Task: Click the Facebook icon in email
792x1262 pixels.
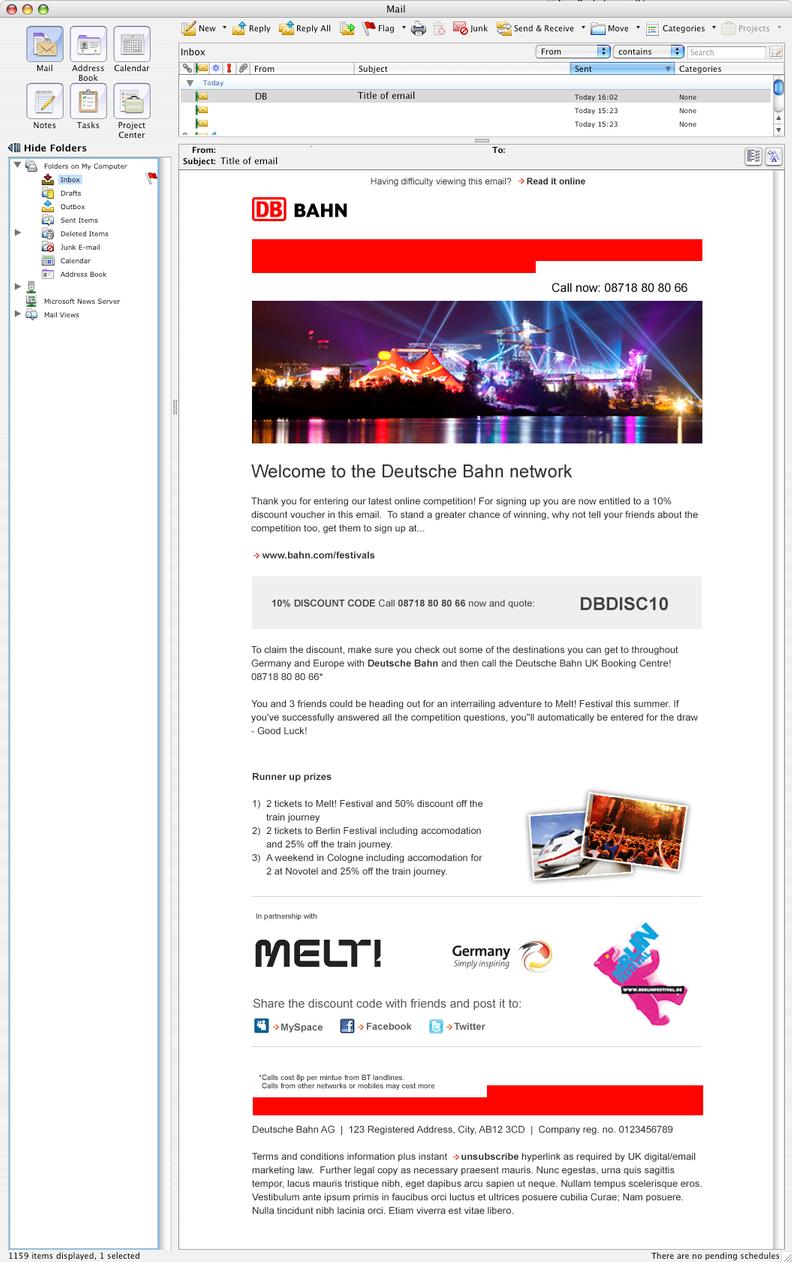Action: [347, 1026]
